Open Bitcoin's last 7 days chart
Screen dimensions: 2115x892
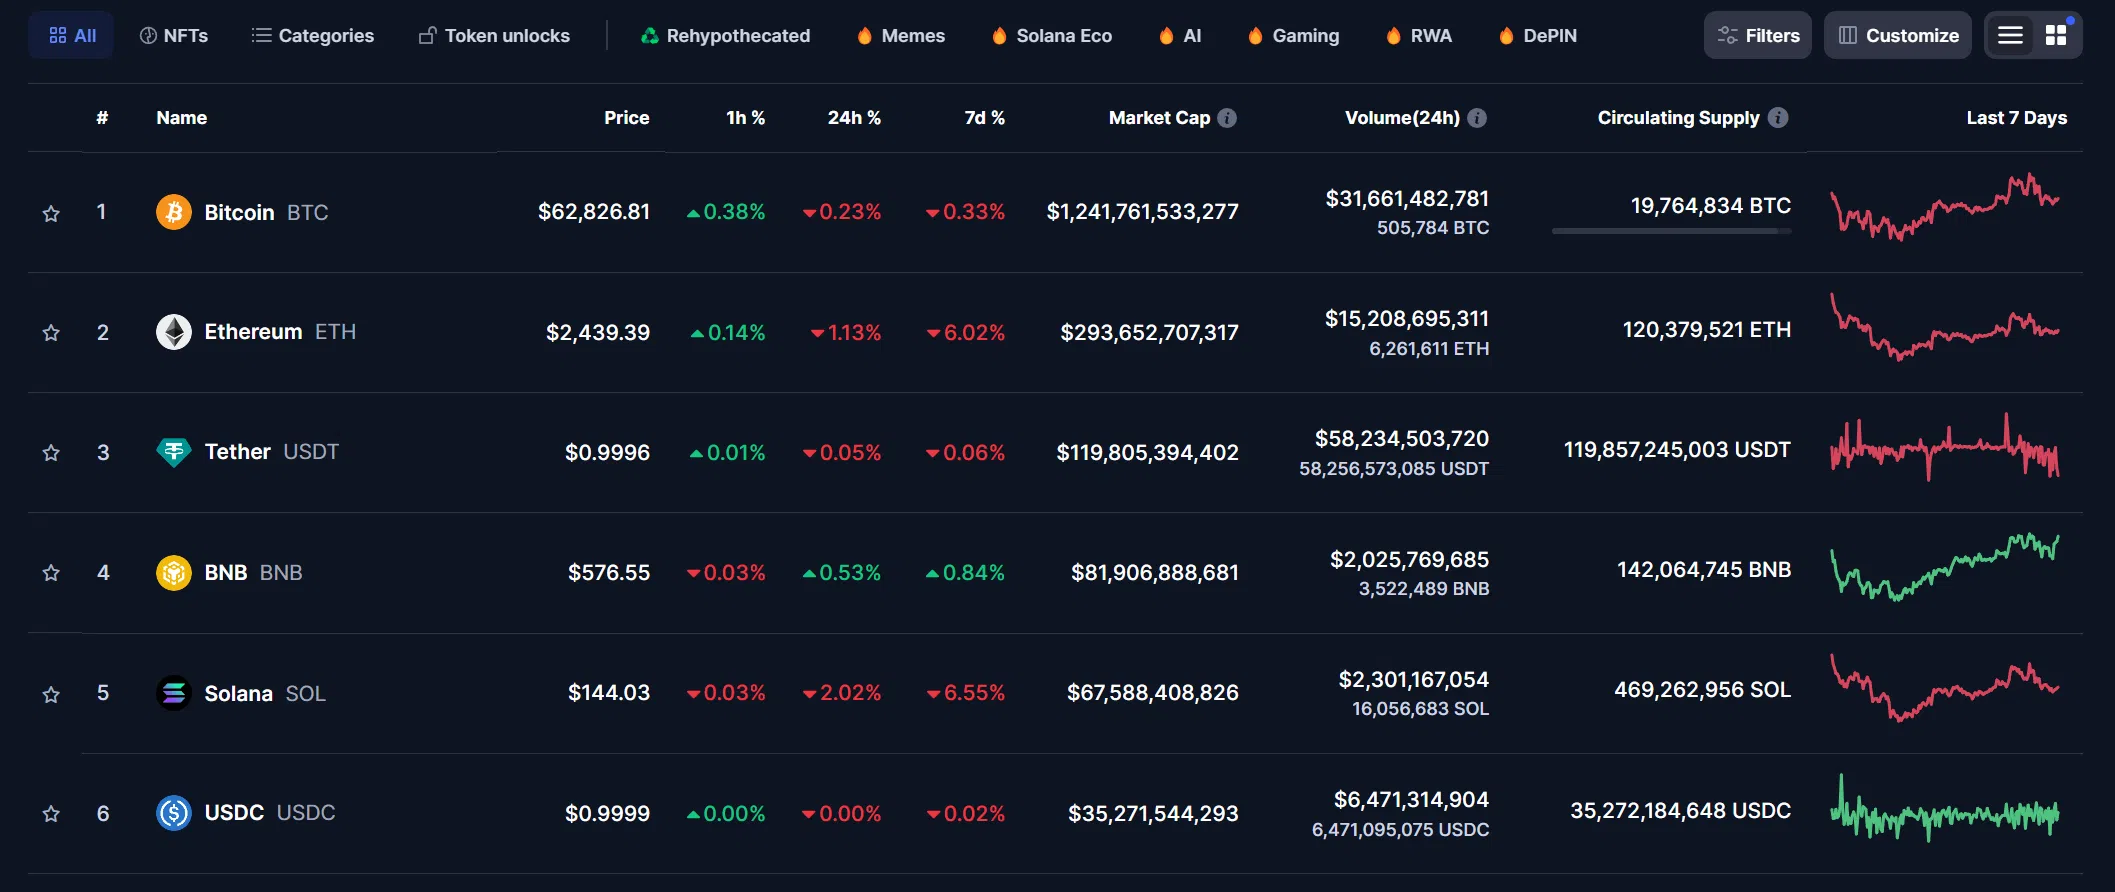coord(1945,207)
